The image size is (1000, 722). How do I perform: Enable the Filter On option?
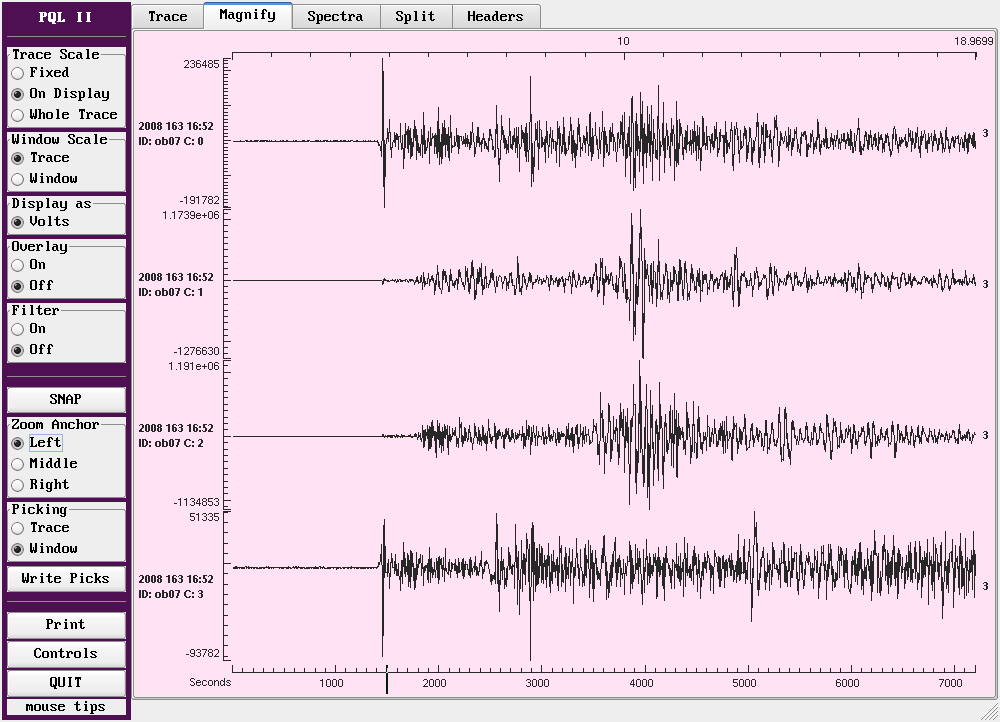click(x=18, y=329)
